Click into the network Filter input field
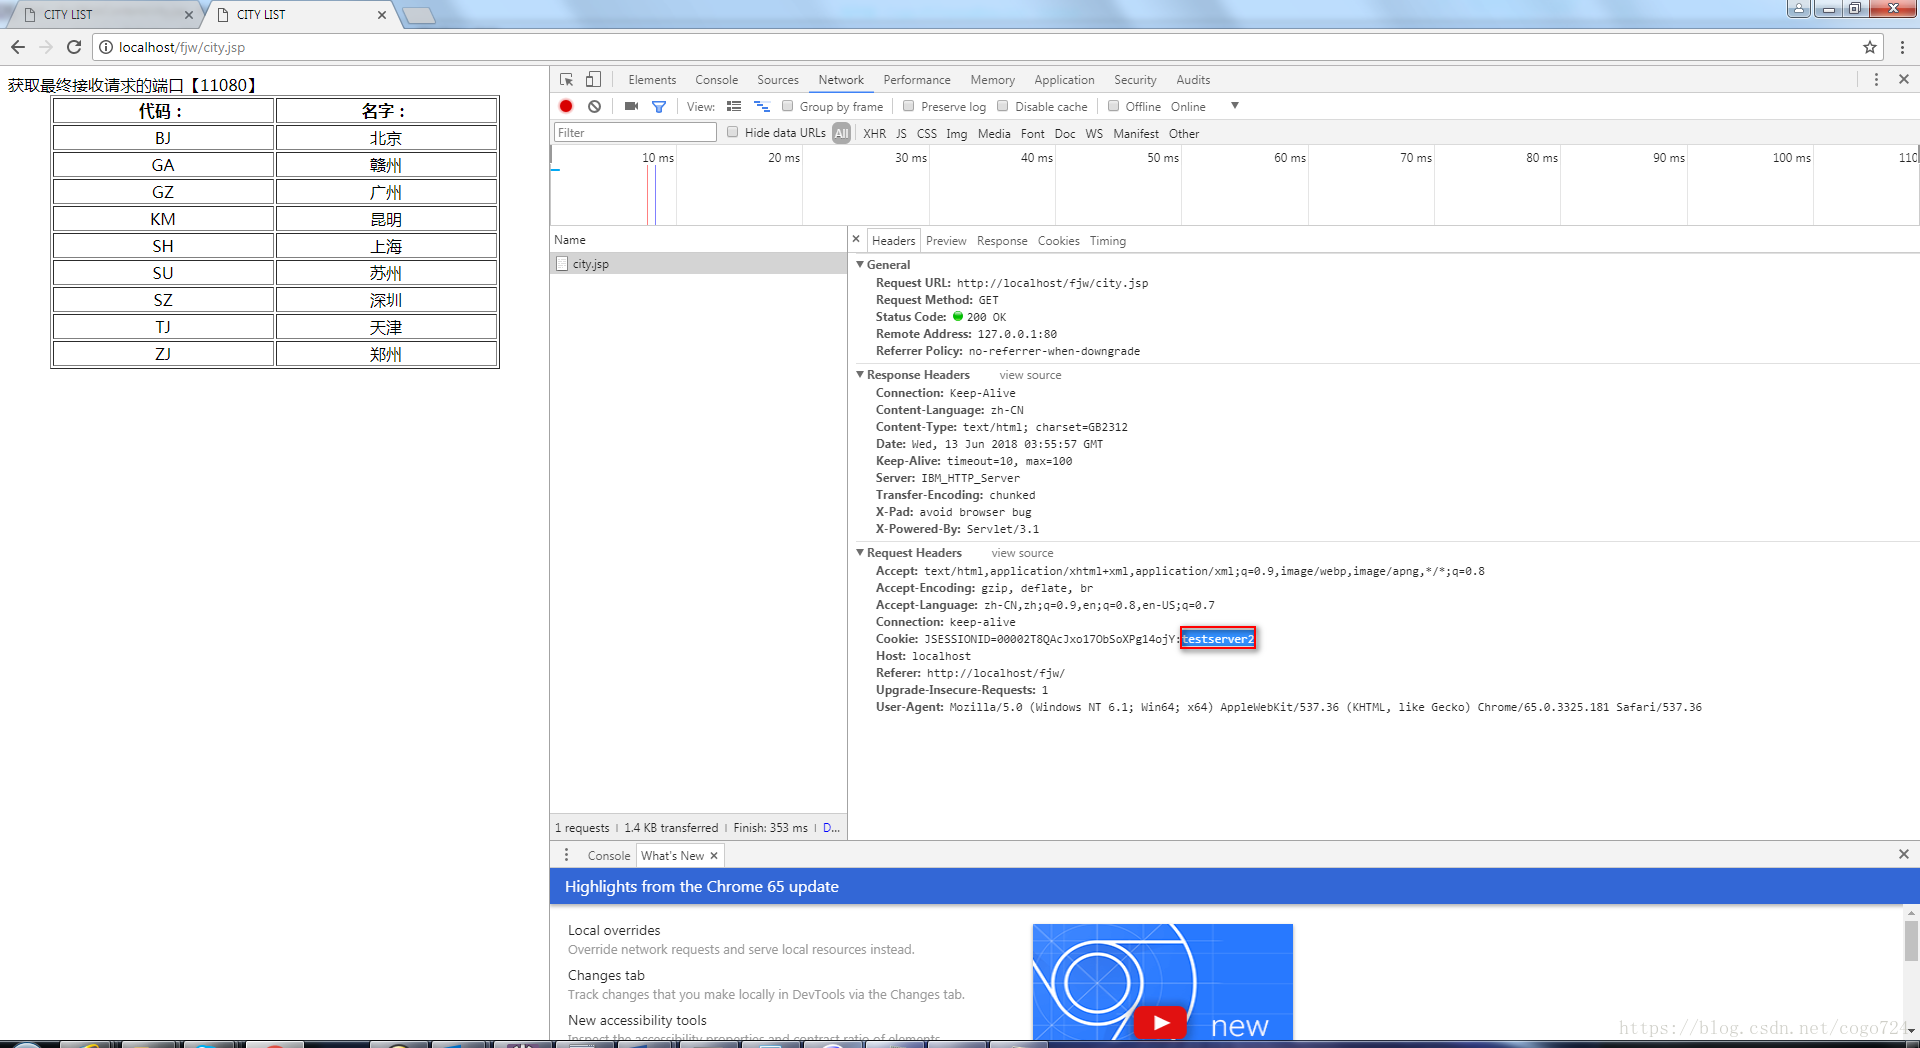Screen dimensions: 1920x1048 click(635, 132)
